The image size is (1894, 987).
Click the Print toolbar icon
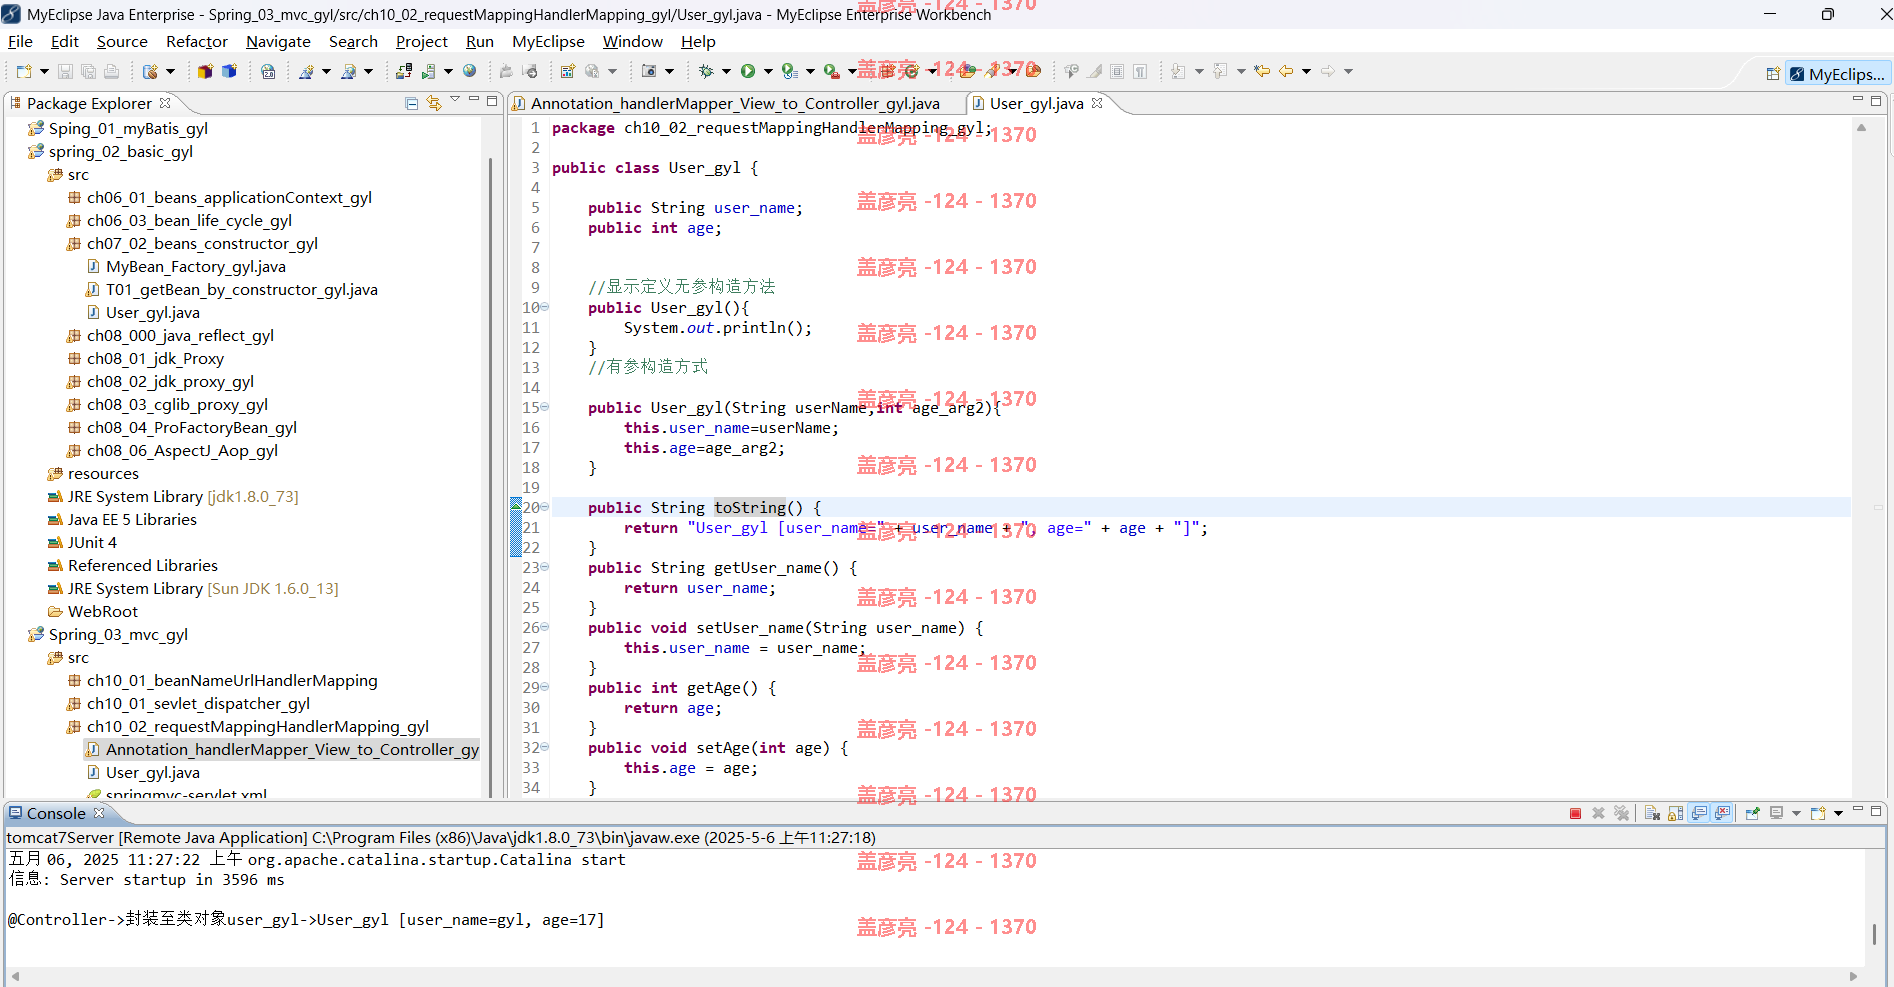(112, 71)
